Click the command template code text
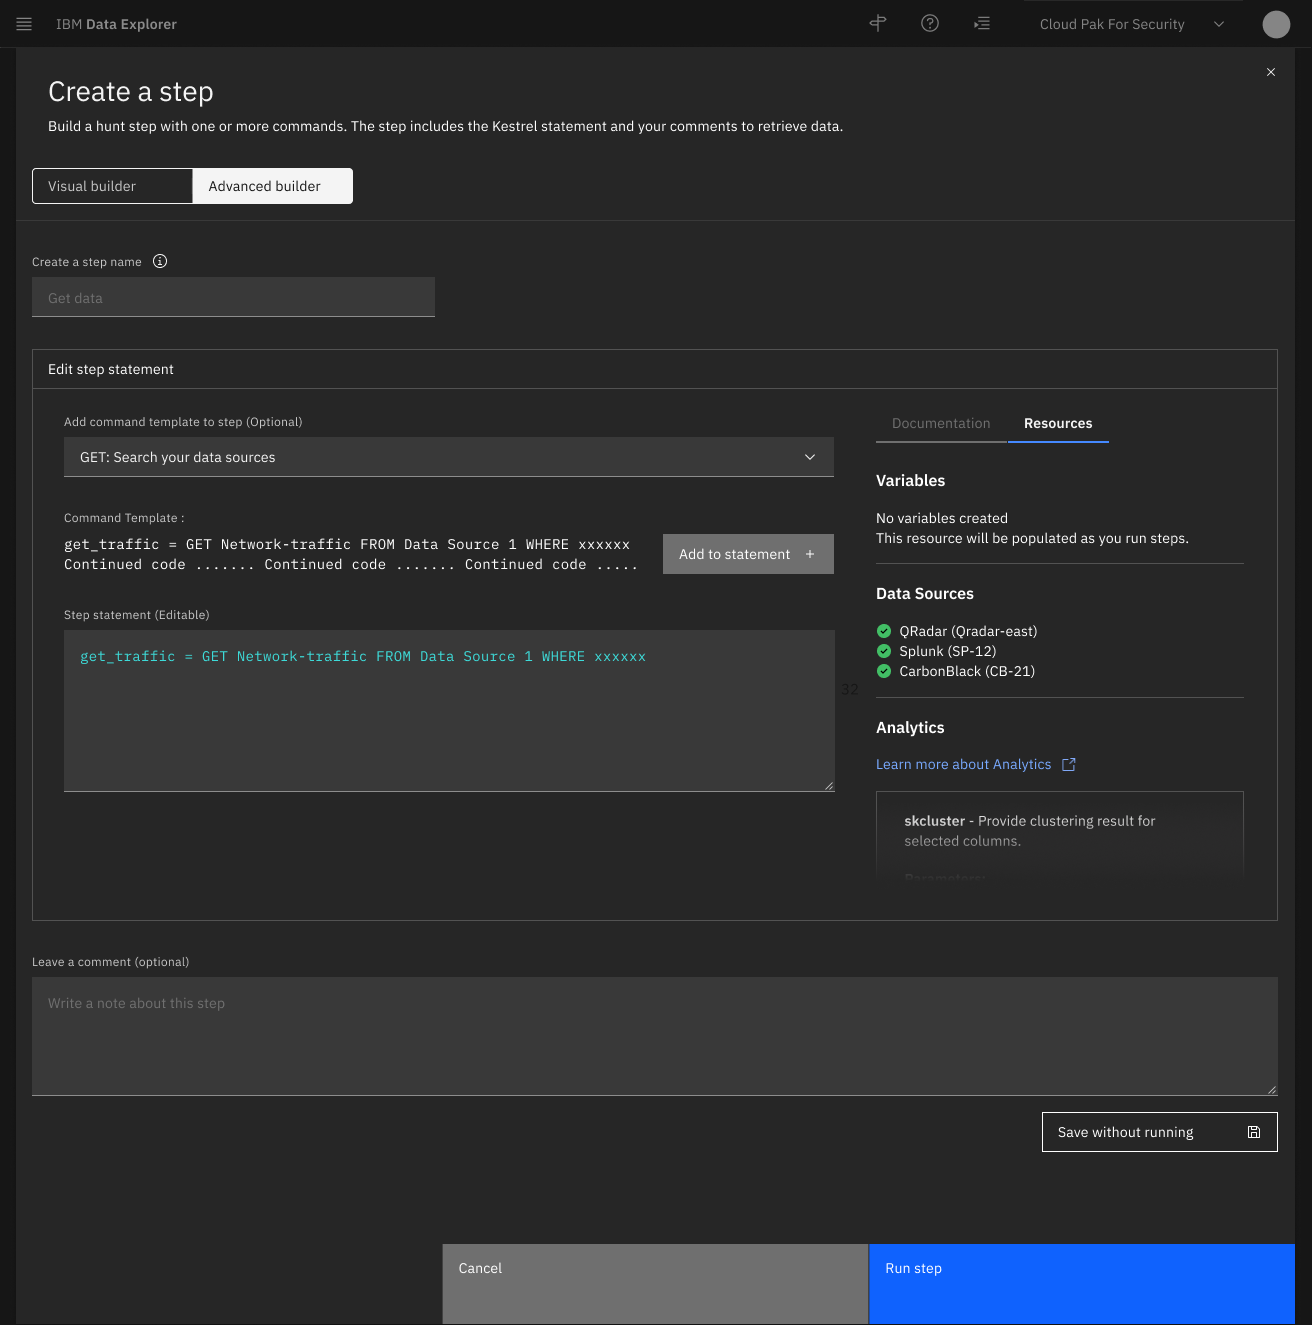 [351, 554]
